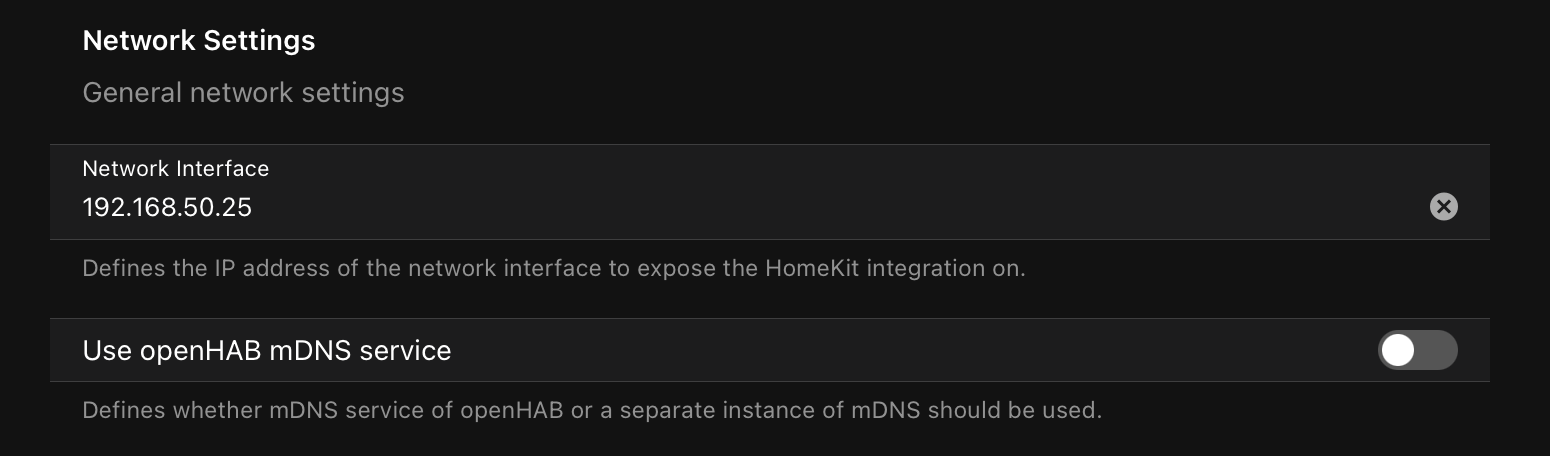Place cursor right after the 192.168.50.25 text
1550x456 pixels.
[x=254, y=207]
